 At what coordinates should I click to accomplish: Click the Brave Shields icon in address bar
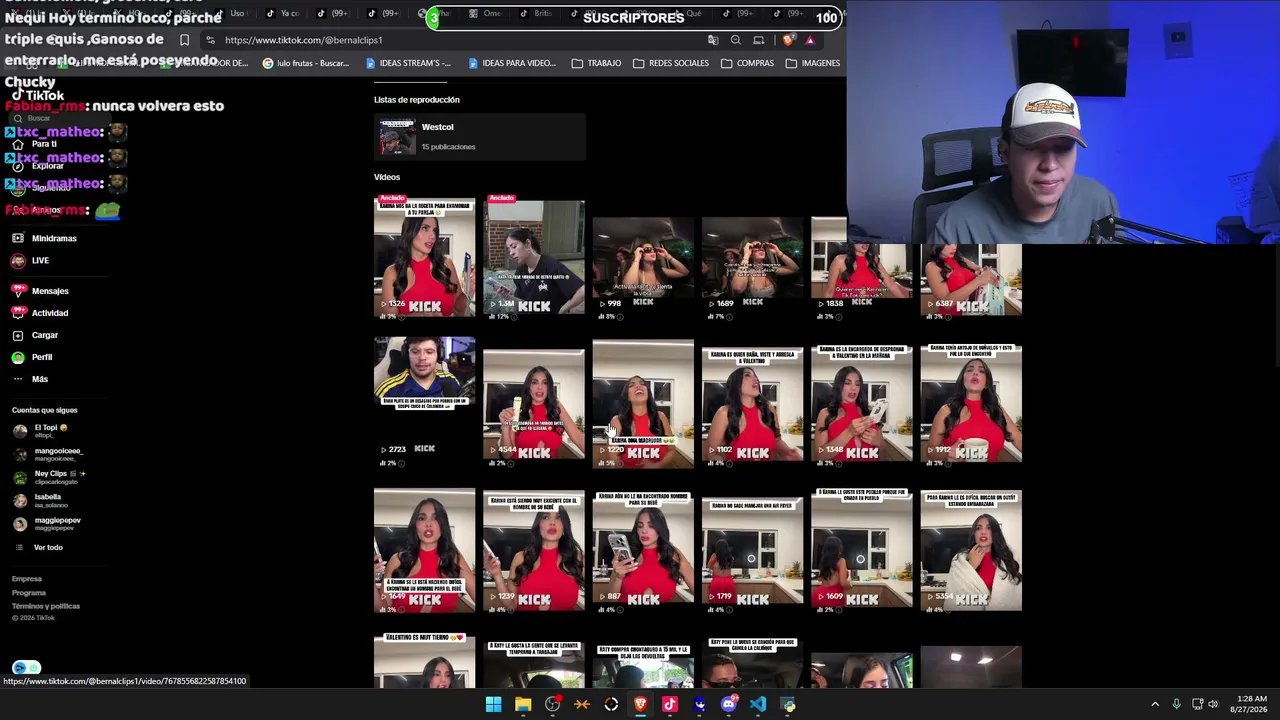(x=789, y=40)
